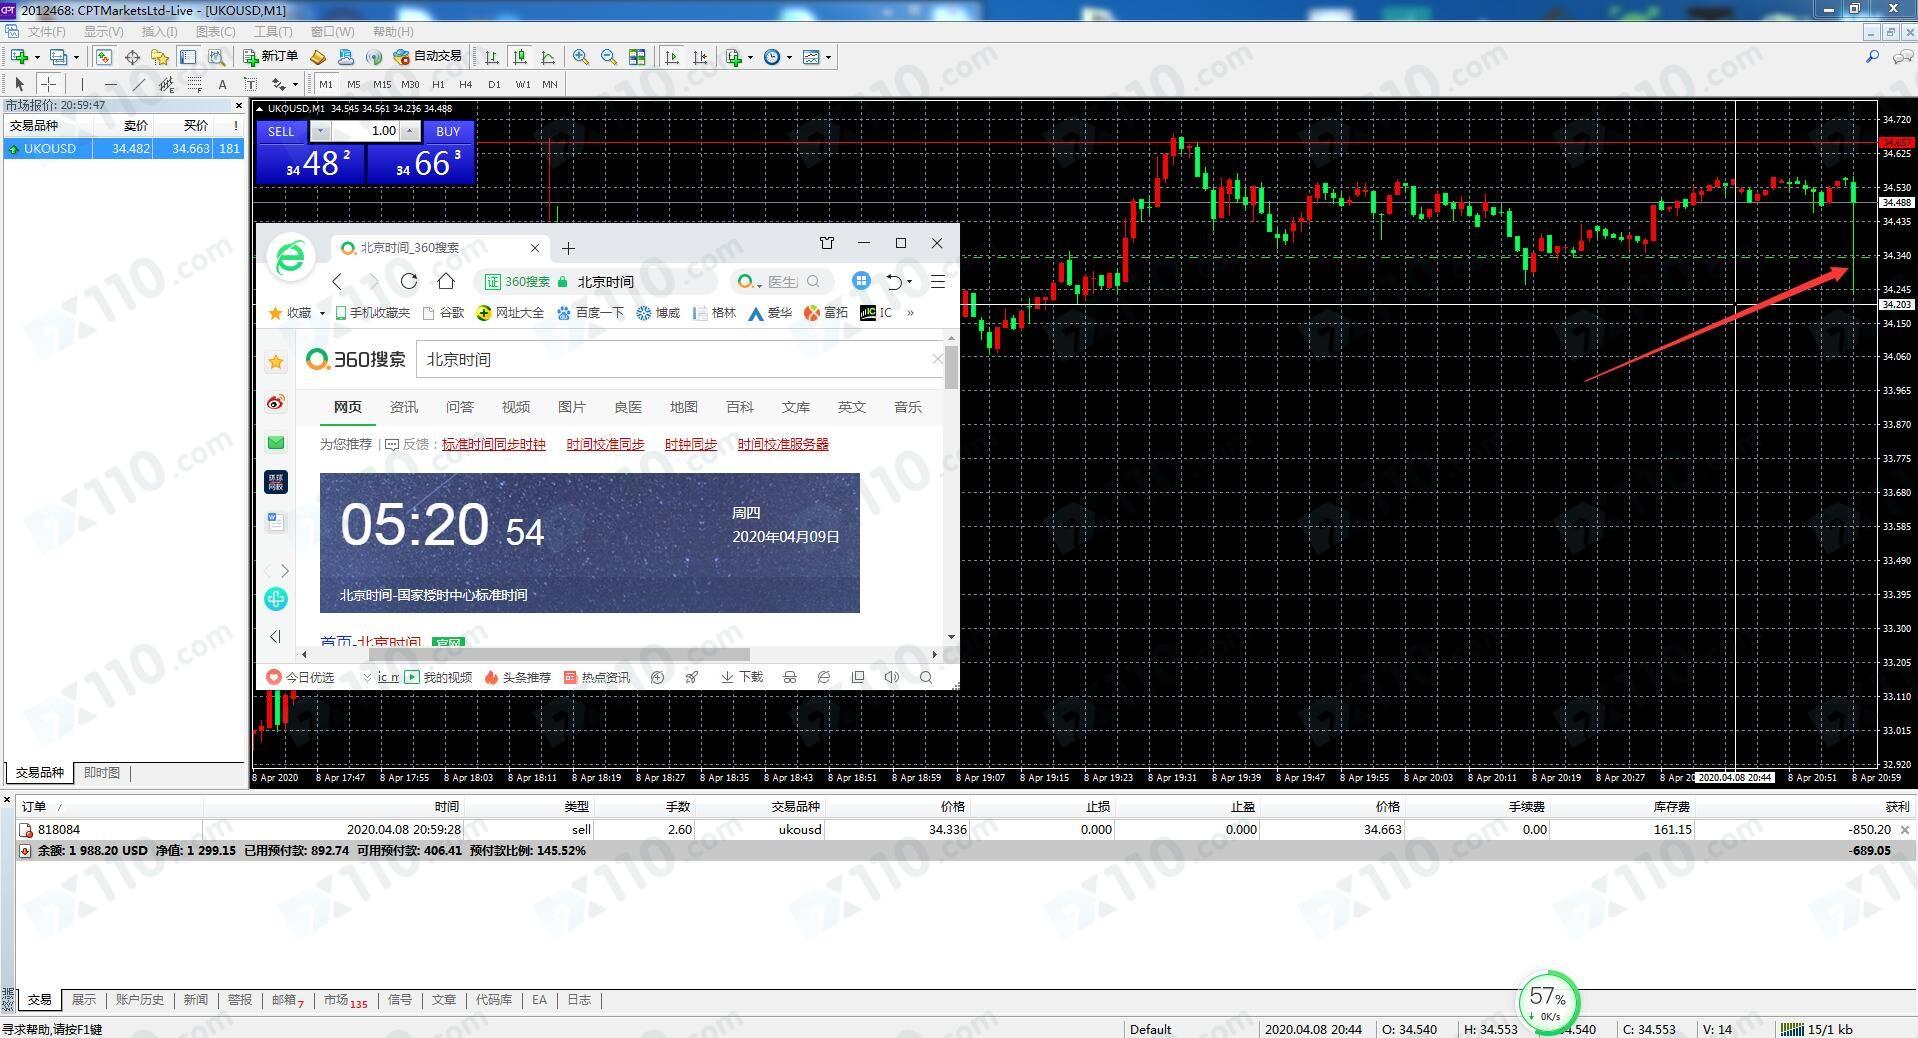The width and height of the screenshot is (1918, 1038).
Task: Expand the 收藏 favorites dropdown arrow
Action: [x=322, y=313]
